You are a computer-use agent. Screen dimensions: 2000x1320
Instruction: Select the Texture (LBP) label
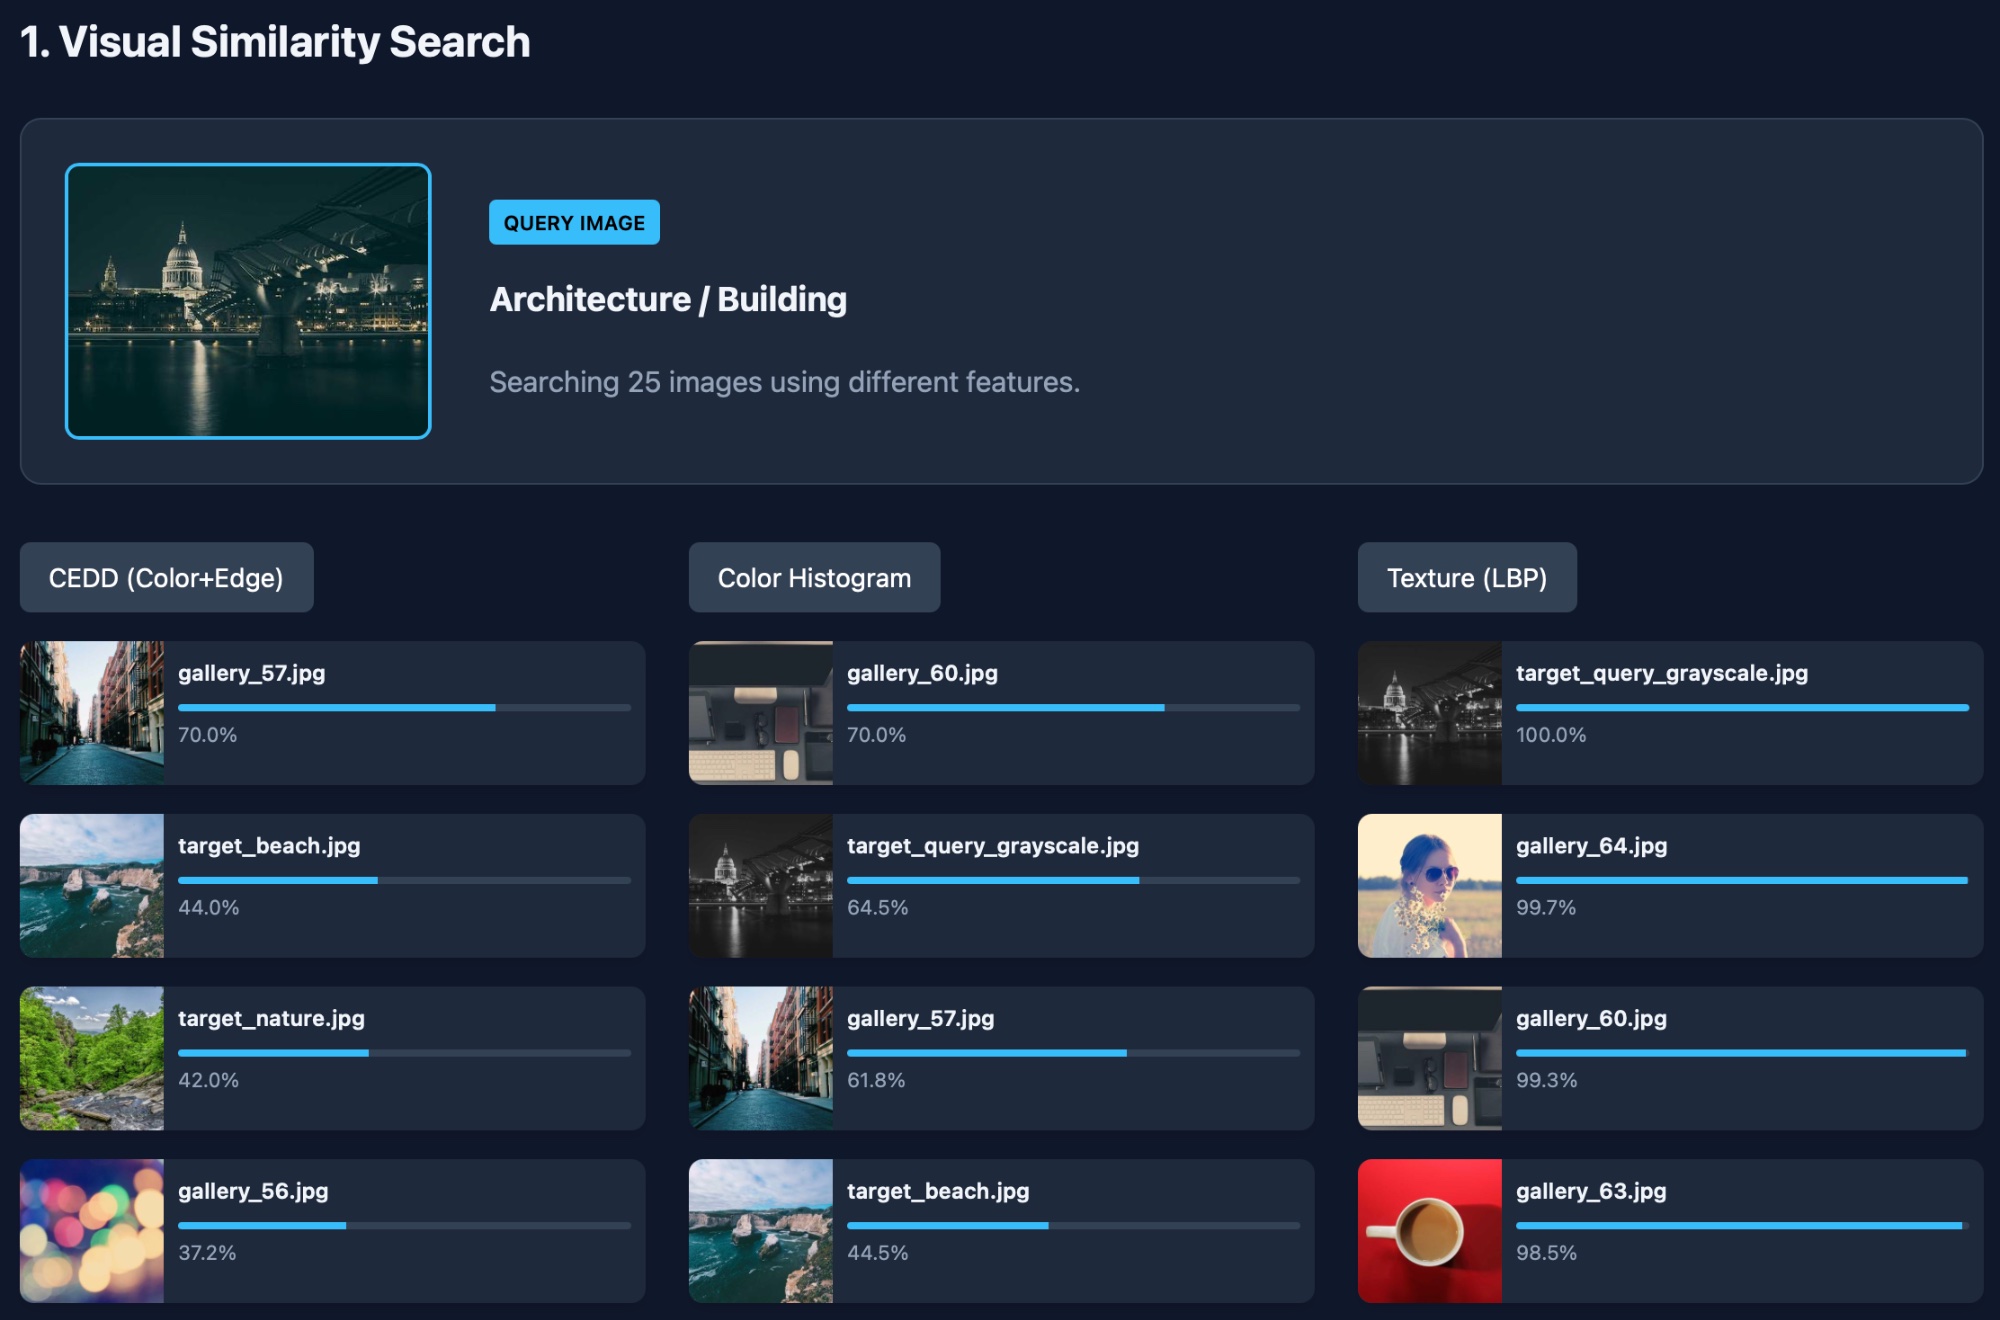click(1467, 578)
